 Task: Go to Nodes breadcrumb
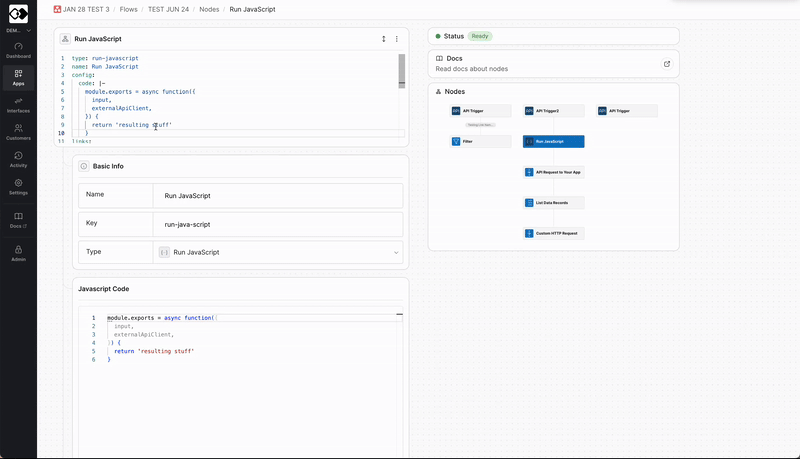point(209,9)
